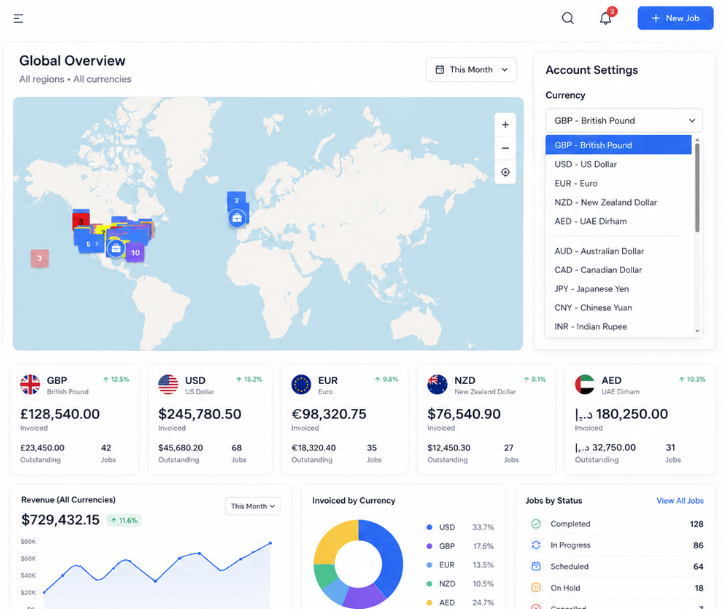Viewport: 724px width, 609px height.
Task: Click the EUR legend entry
Action: tap(460, 565)
